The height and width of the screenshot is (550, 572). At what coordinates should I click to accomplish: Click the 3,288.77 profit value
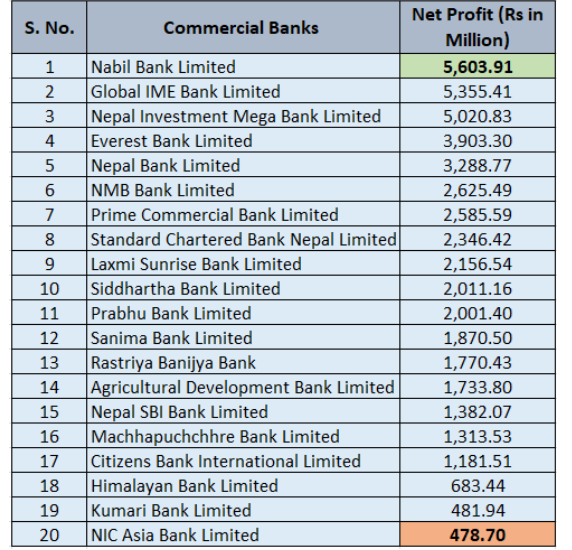pyautogui.click(x=478, y=165)
